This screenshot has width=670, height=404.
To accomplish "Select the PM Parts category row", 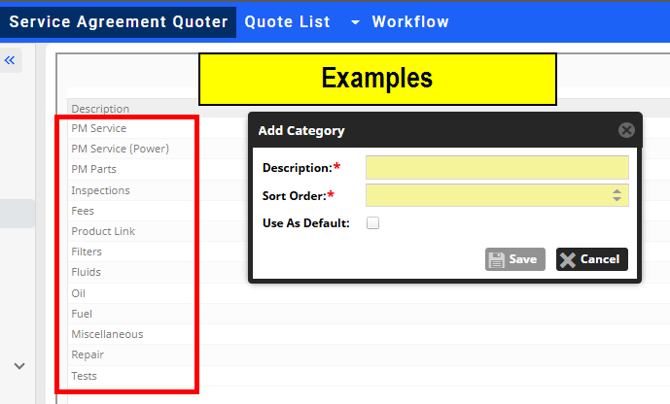I will coord(94,169).
